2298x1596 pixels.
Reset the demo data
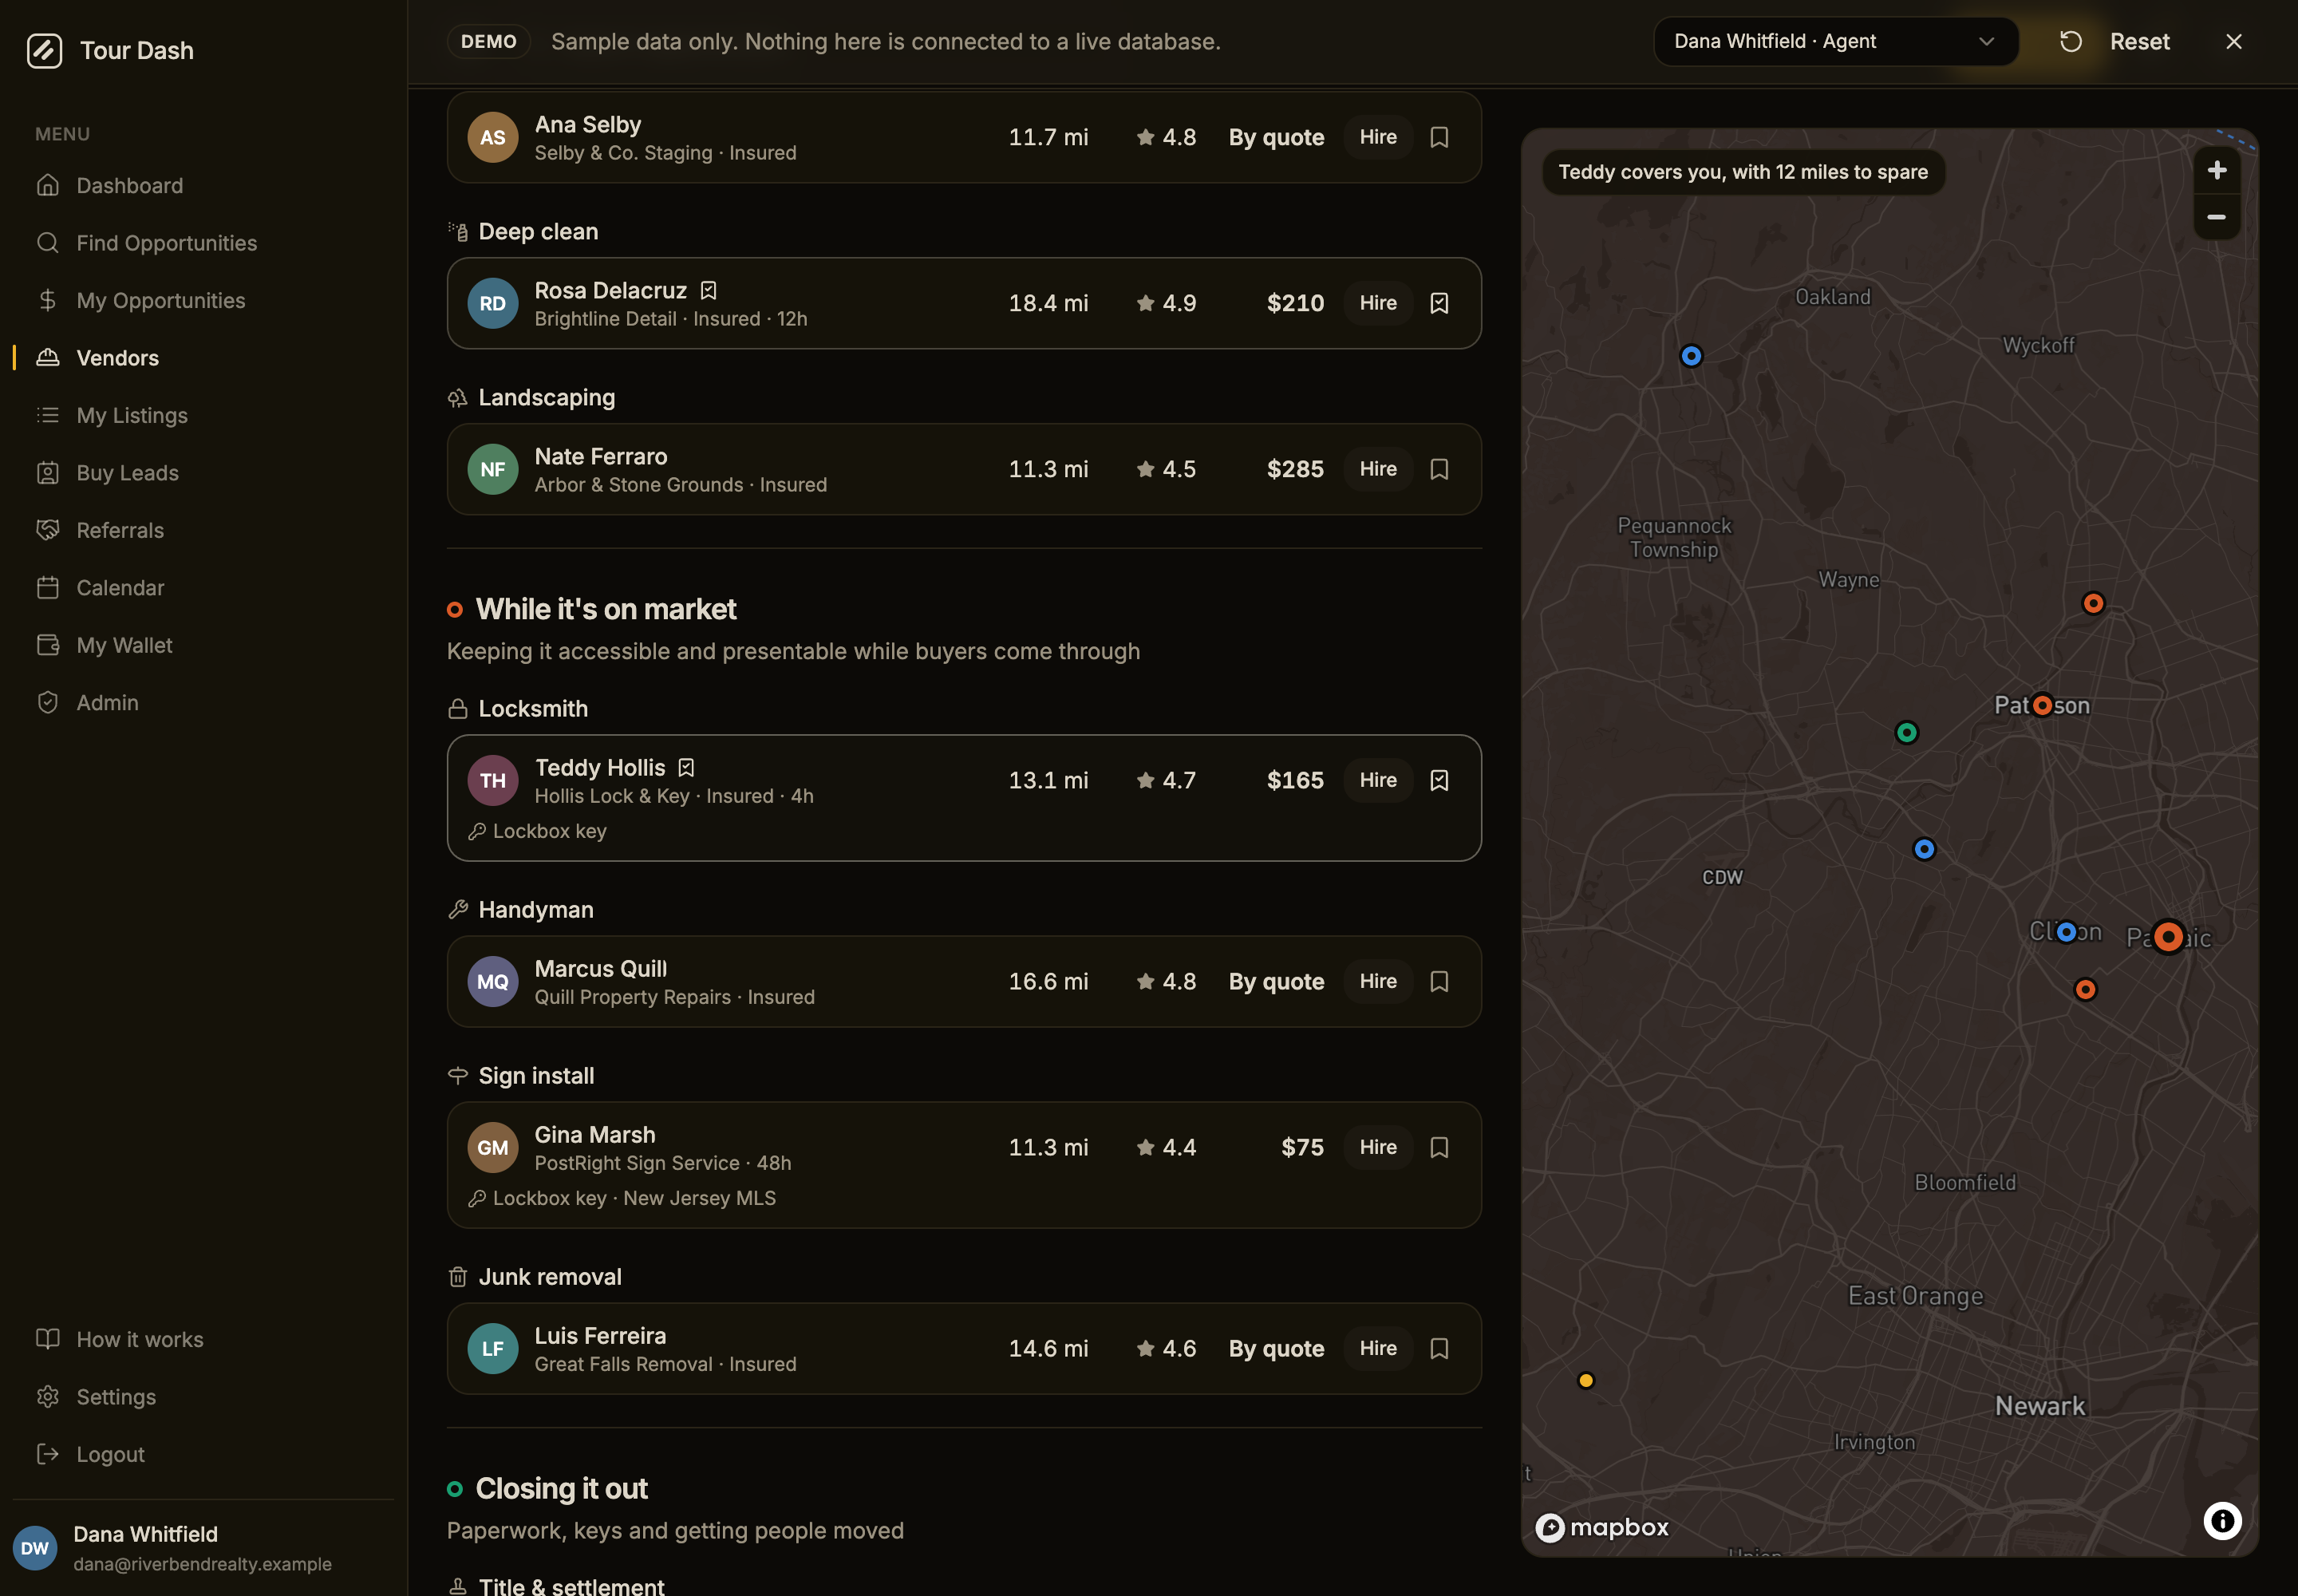click(2115, 41)
